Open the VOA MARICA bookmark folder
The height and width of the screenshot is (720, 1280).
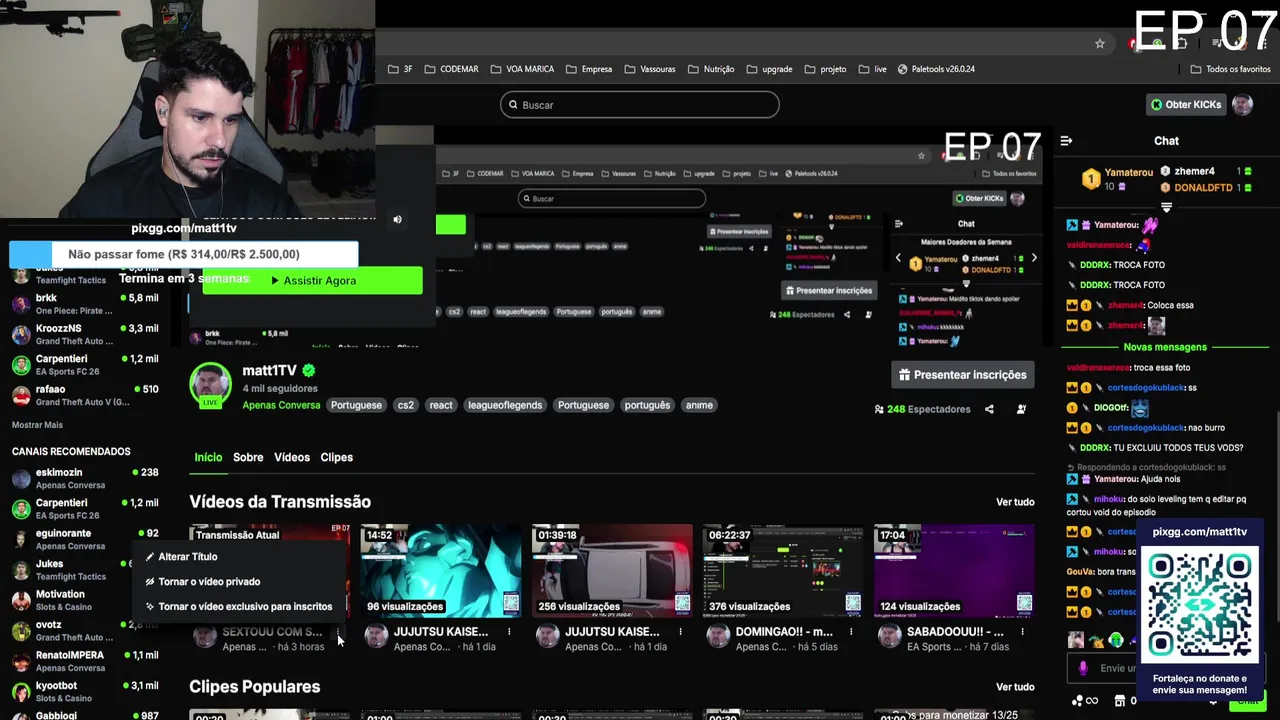click(522, 69)
